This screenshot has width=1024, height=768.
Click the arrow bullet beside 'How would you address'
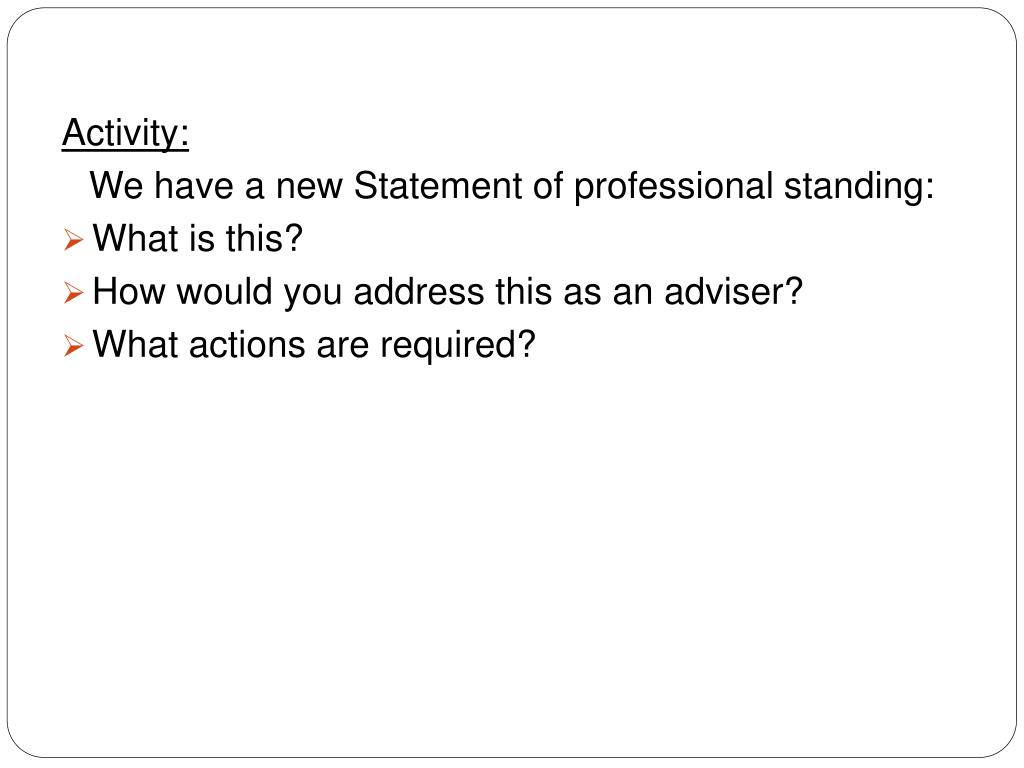(74, 293)
